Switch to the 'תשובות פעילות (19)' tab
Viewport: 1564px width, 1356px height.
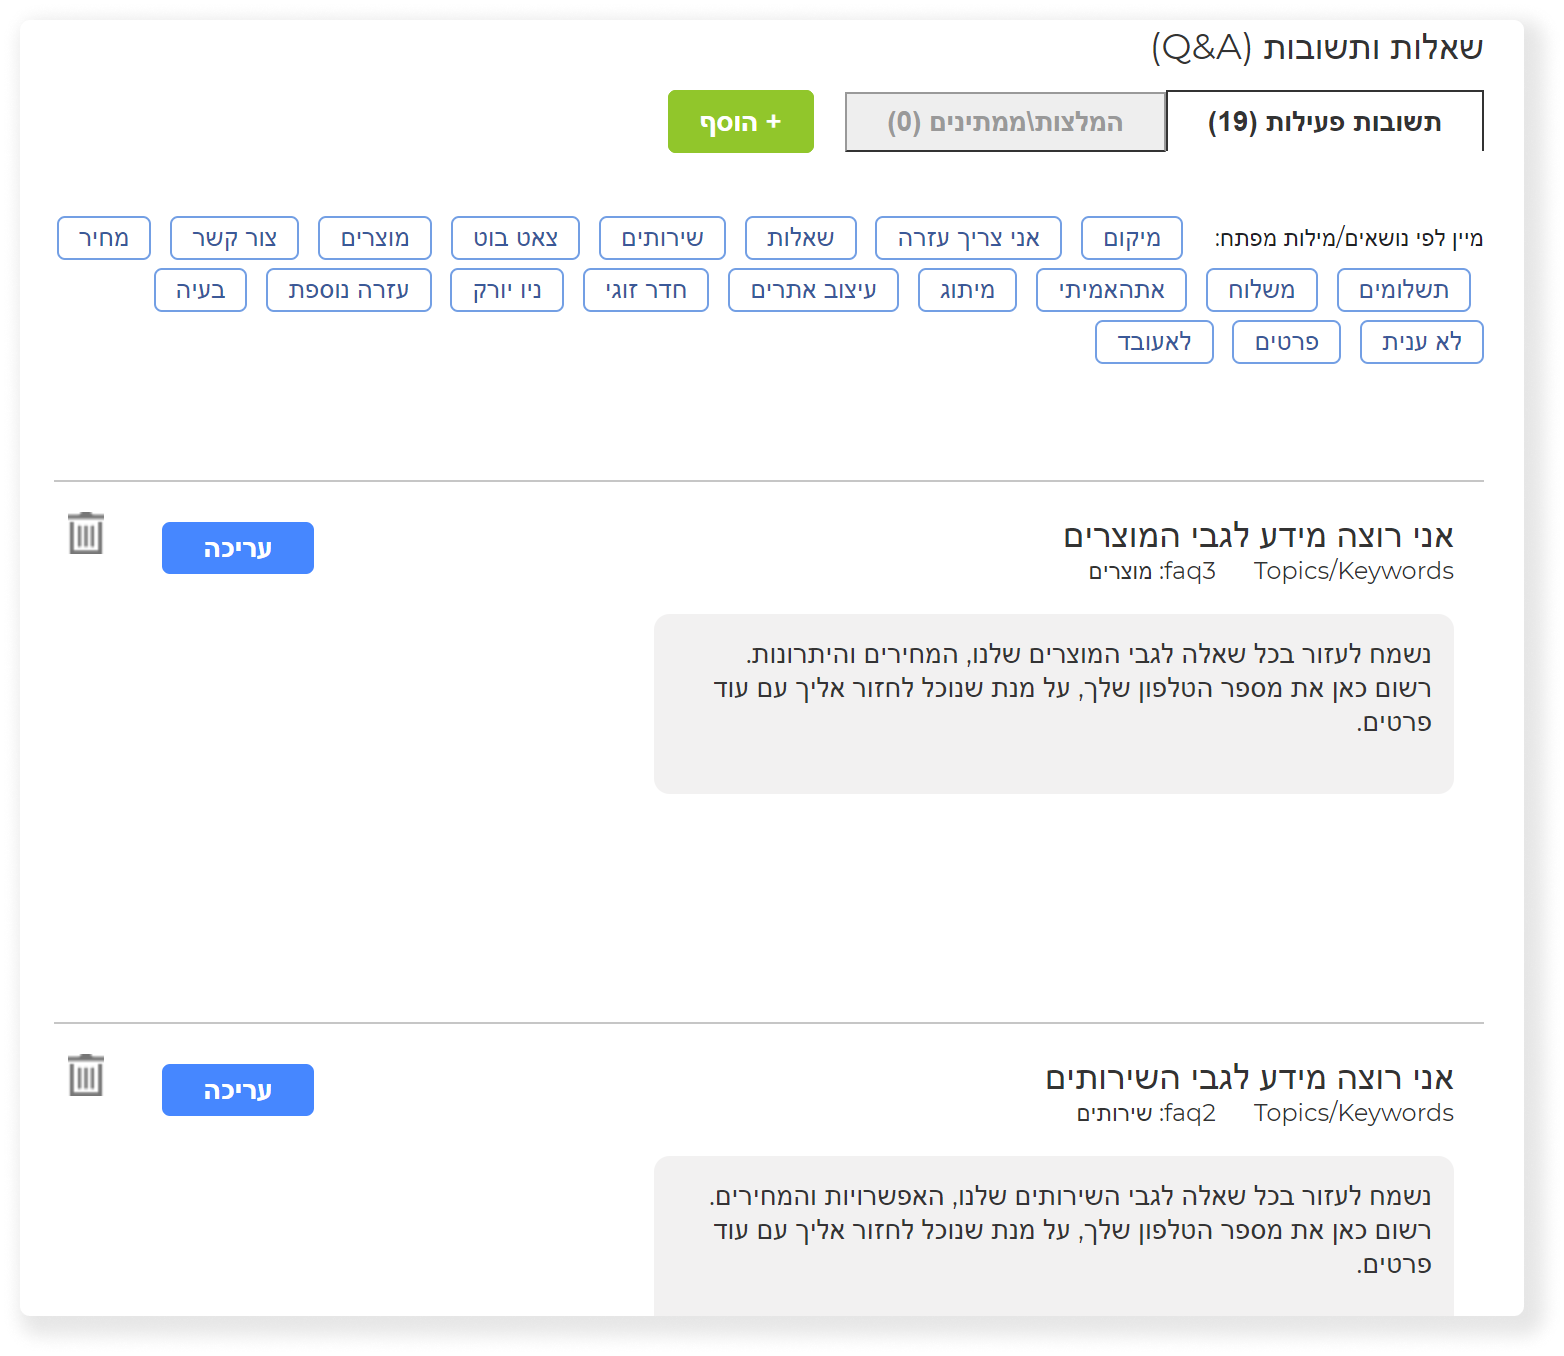coord(1324,122)
